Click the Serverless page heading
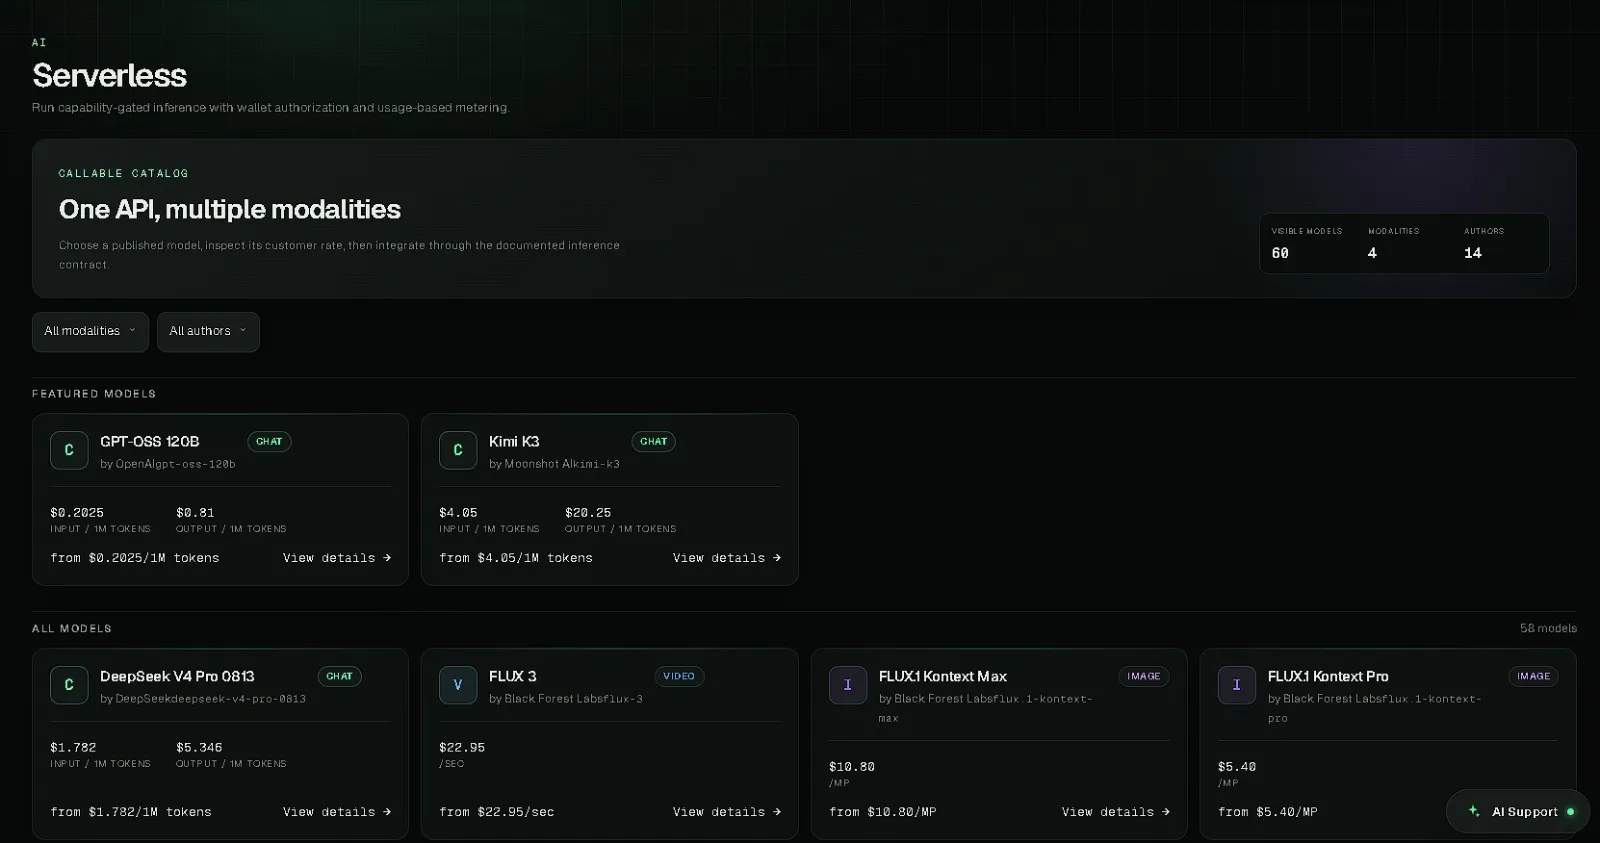1600x843 pixels. (110, 75)
